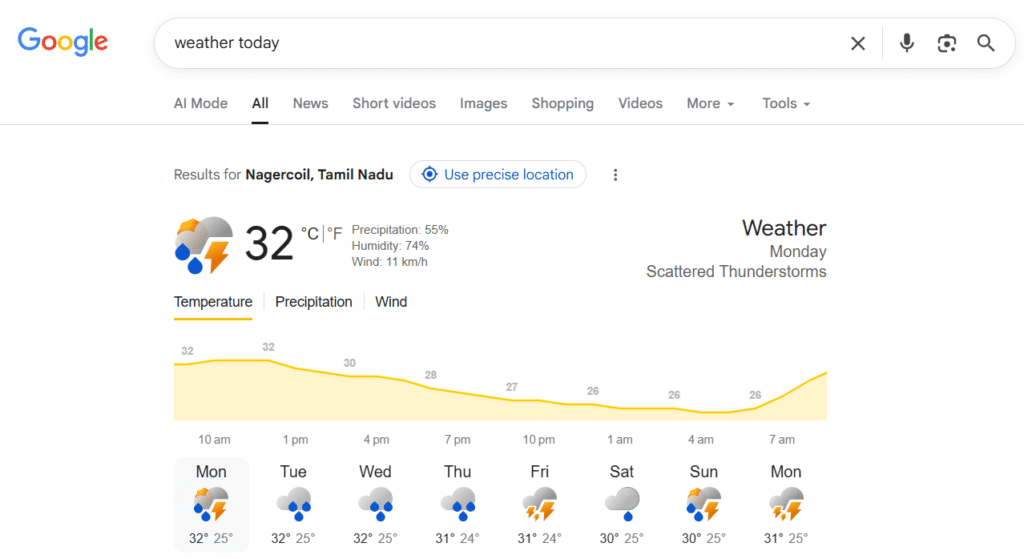Open the Tools dropdown
The image size is (1024, 559).
pos(786,104)
